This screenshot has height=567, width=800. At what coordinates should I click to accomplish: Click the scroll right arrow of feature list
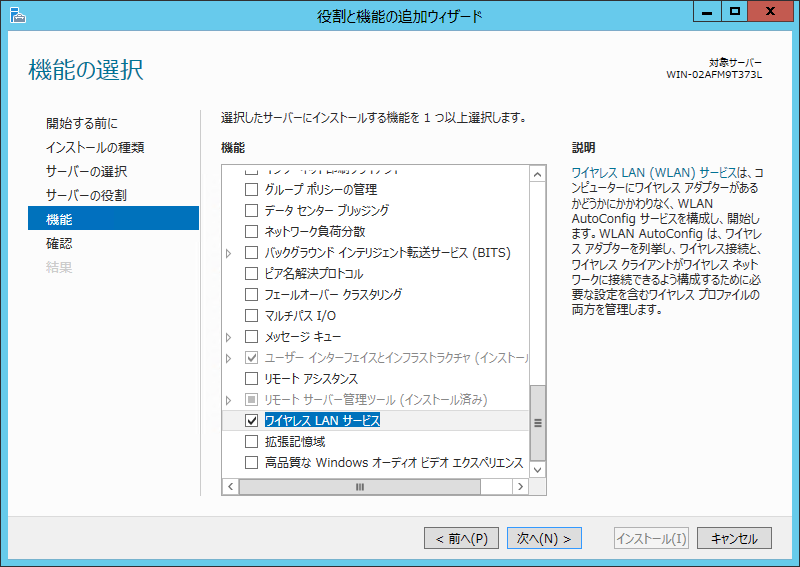520,487
